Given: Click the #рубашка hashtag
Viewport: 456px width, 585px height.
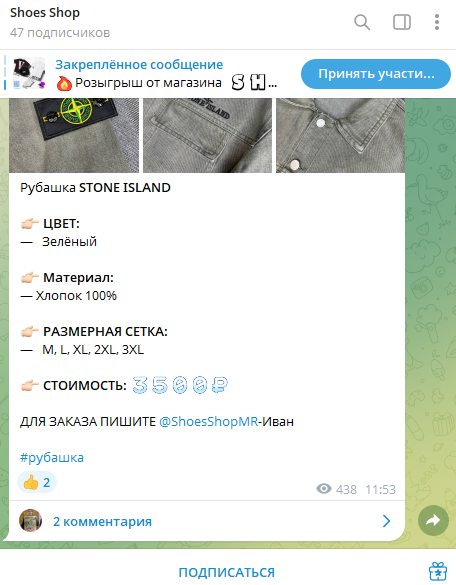Looking at the screenshot, I should tap(52, 457).
